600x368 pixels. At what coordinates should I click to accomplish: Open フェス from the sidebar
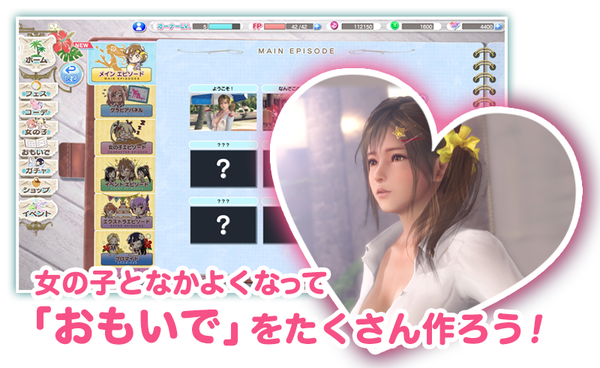tap(37, 90)
